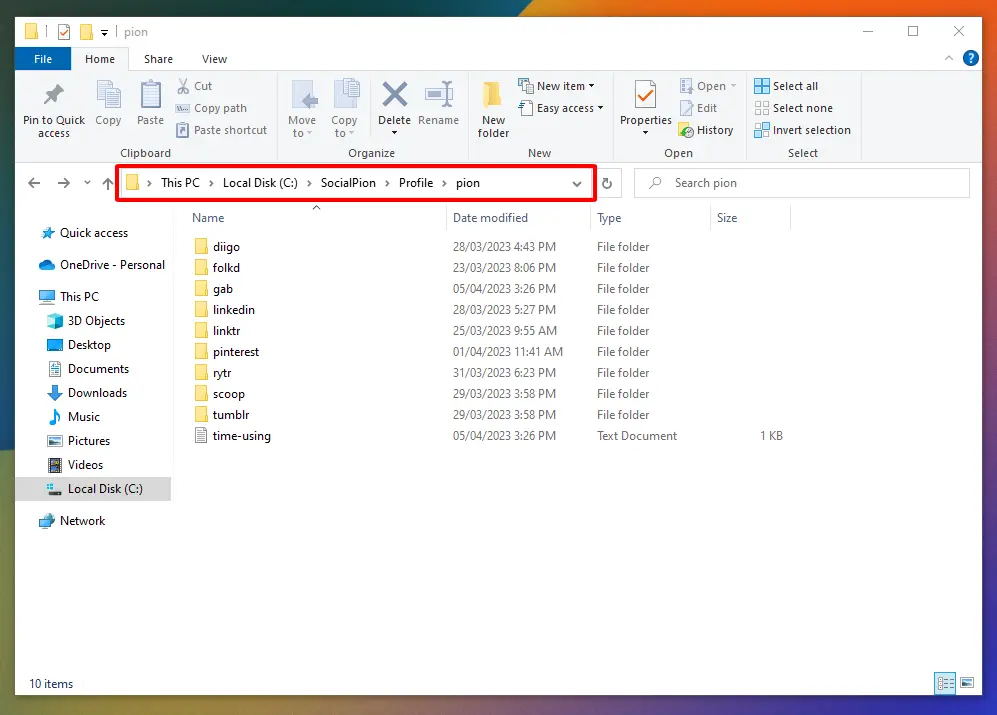Viewport: 997px width, 715px height.
Task: Sort by Size column header
Action: 750,218
